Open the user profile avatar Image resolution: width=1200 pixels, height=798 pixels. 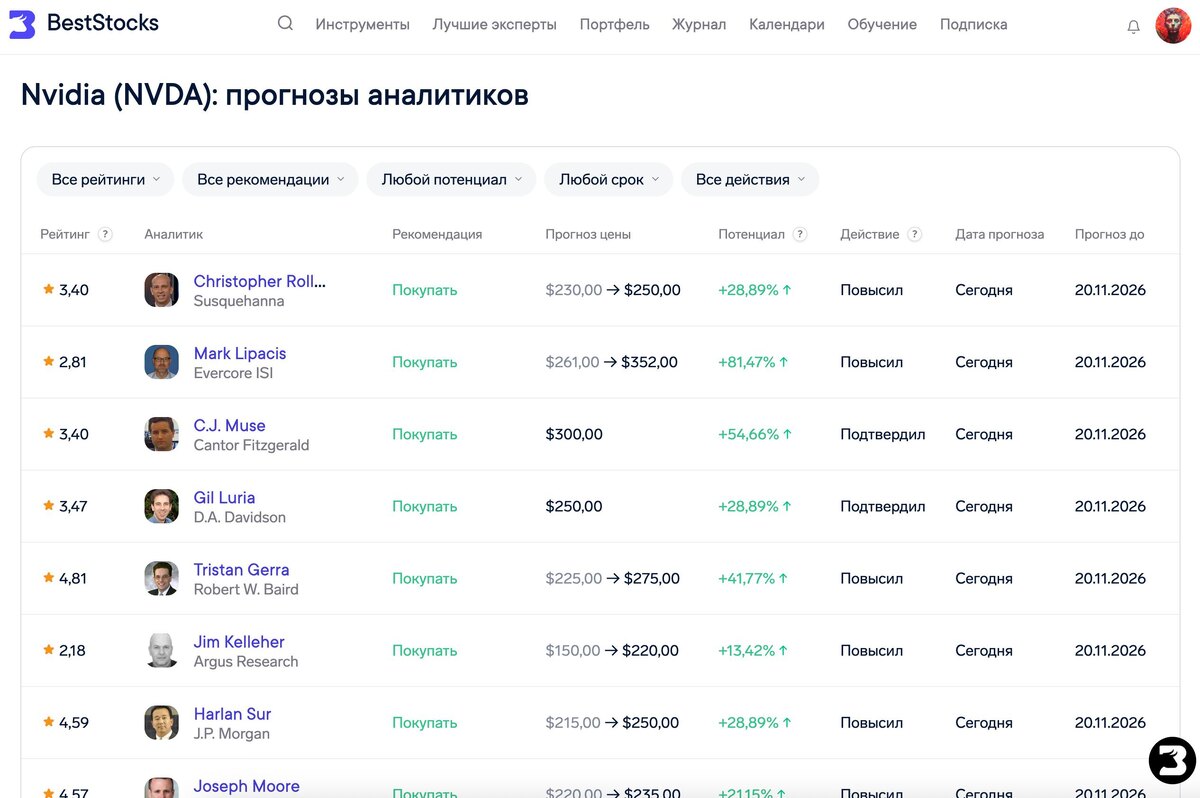[1172, 26]
